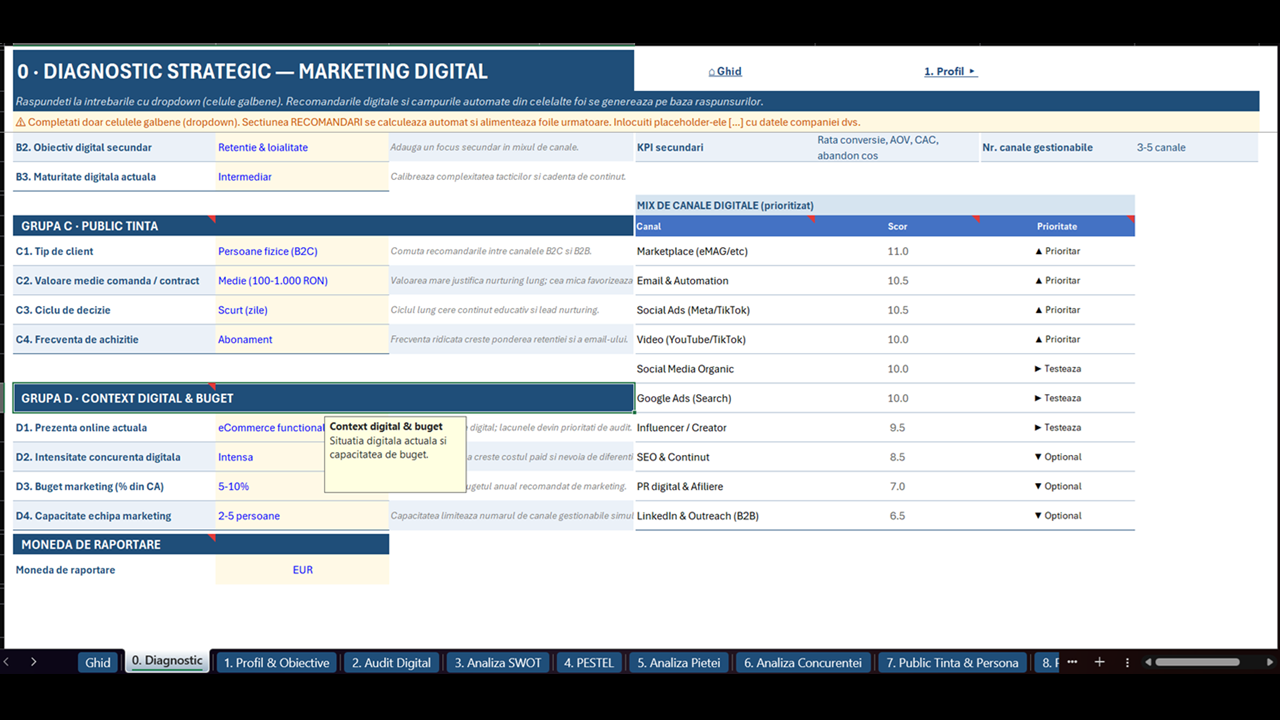Screen dimensions: 1280x720
Task: Open C4 Frecventa de achizitie dropdown 'Abonament'
Action: [302, 339]
